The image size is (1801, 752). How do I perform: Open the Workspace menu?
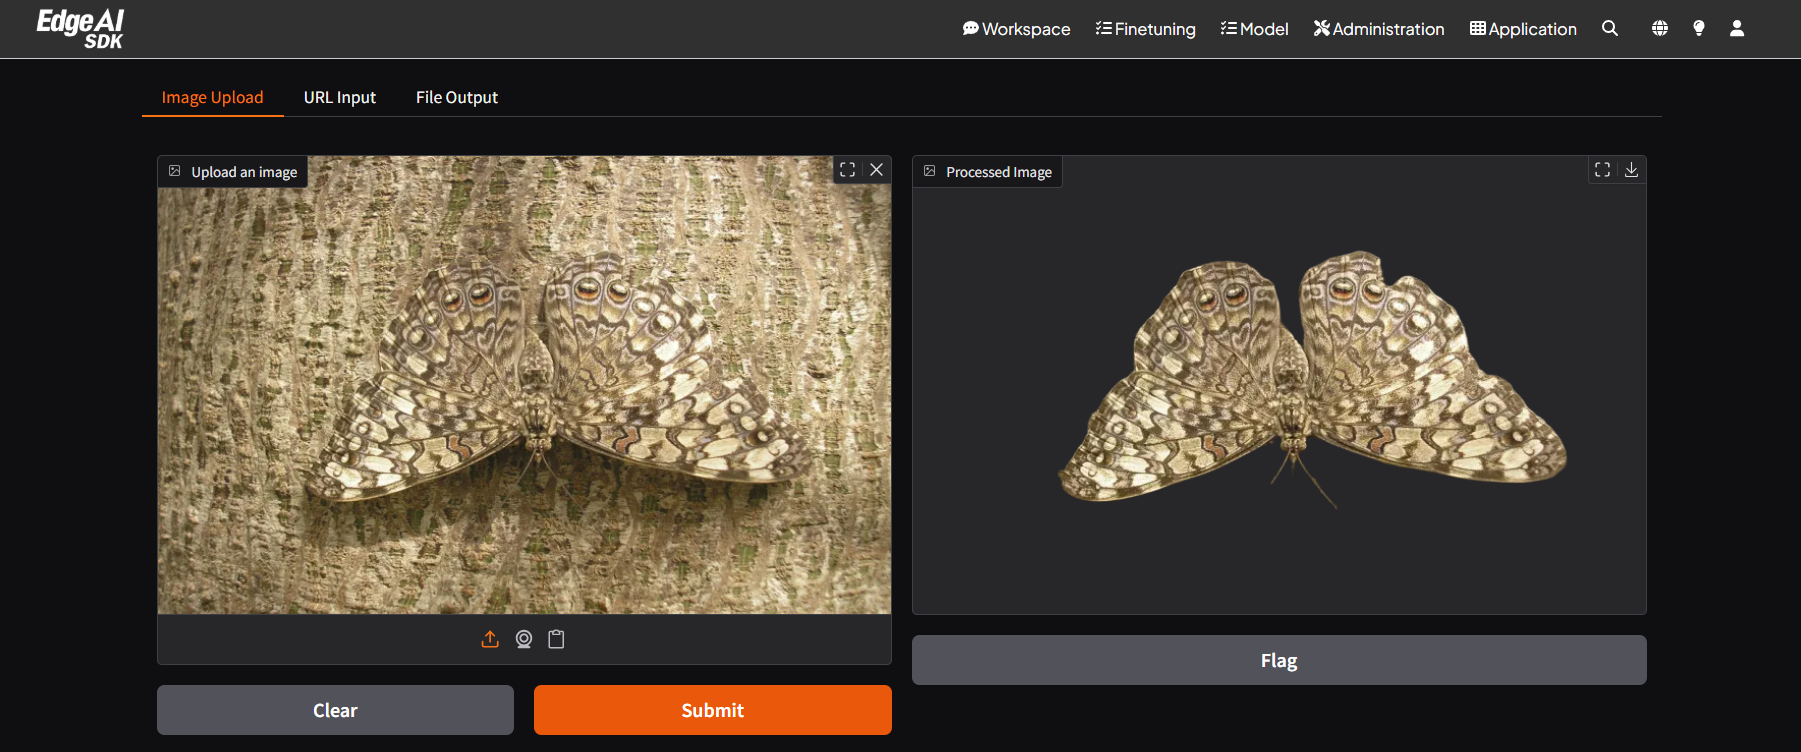pos(1016,29)
